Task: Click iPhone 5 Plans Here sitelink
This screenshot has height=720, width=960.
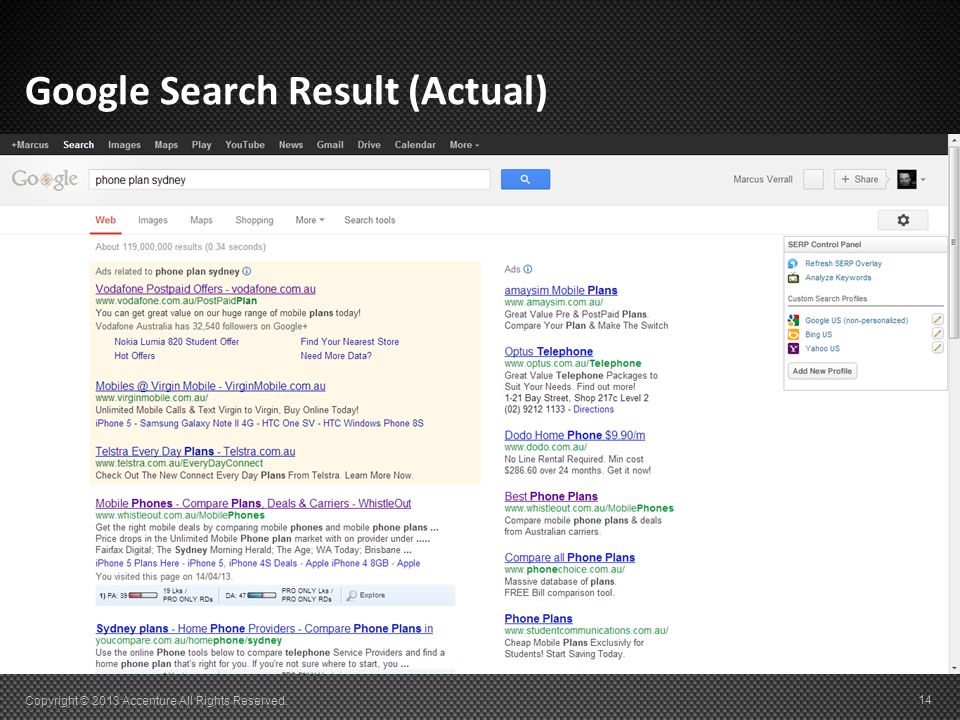Action: (x=137, y=563)
